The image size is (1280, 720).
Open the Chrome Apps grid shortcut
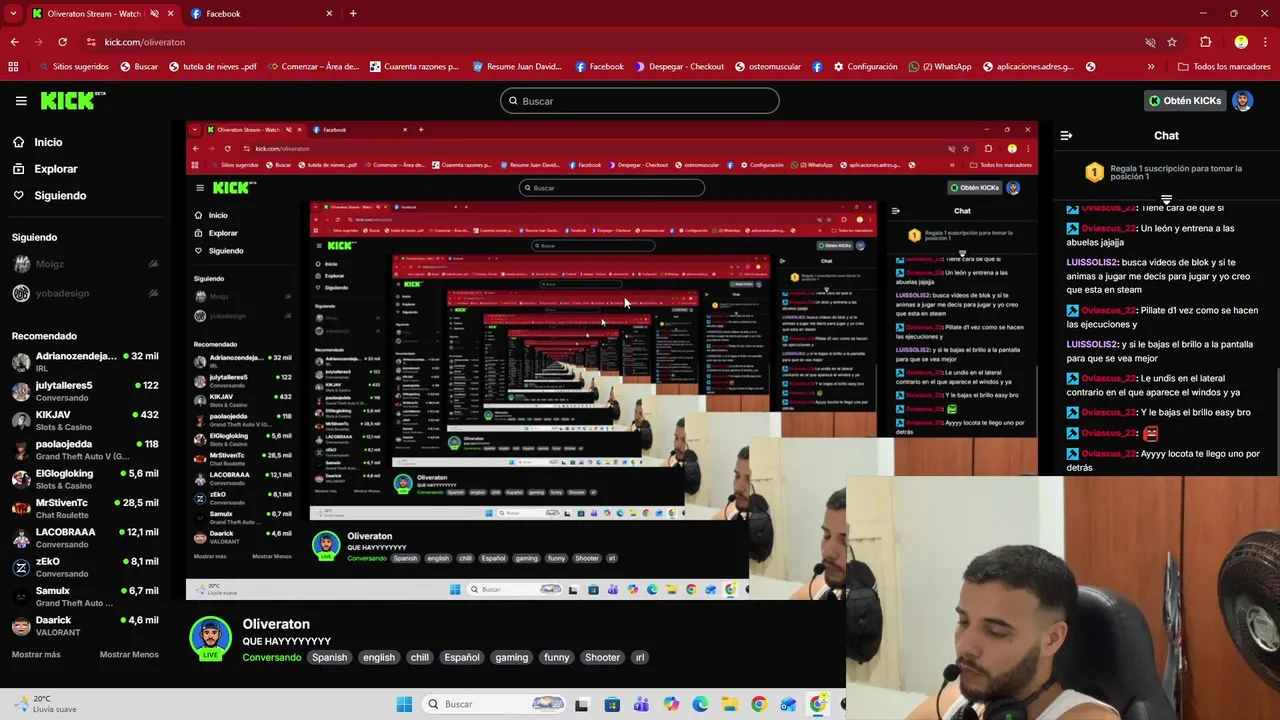tap(13, 67)
